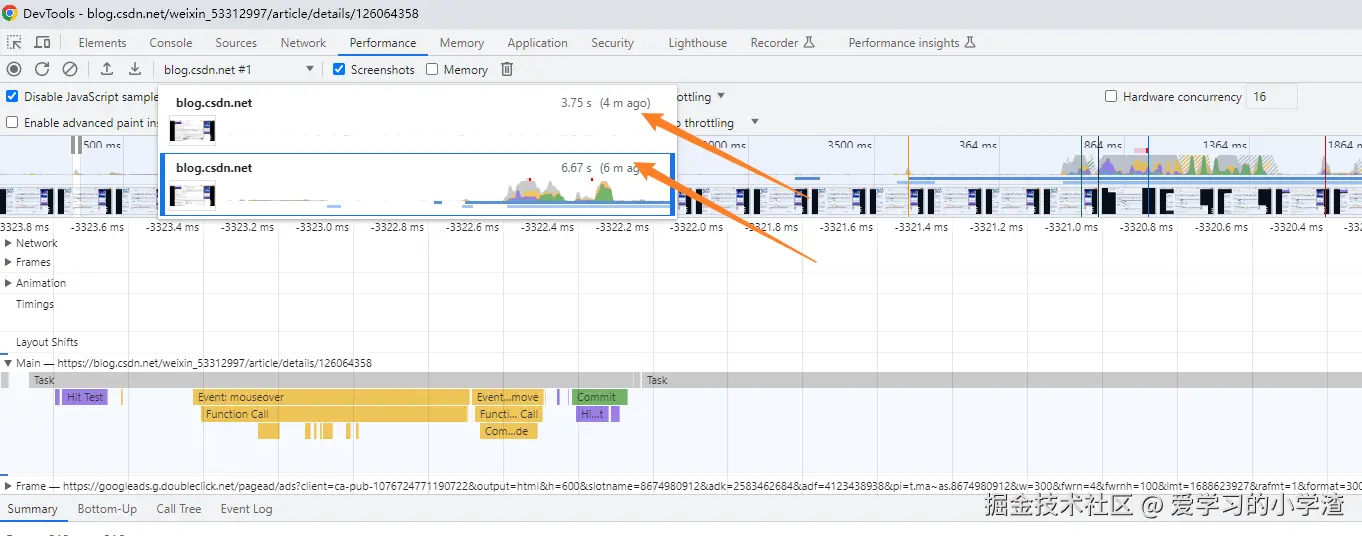Click the Event...move flame bar
Viewport: 1362px width, 536px height.
tap(508, 397)
